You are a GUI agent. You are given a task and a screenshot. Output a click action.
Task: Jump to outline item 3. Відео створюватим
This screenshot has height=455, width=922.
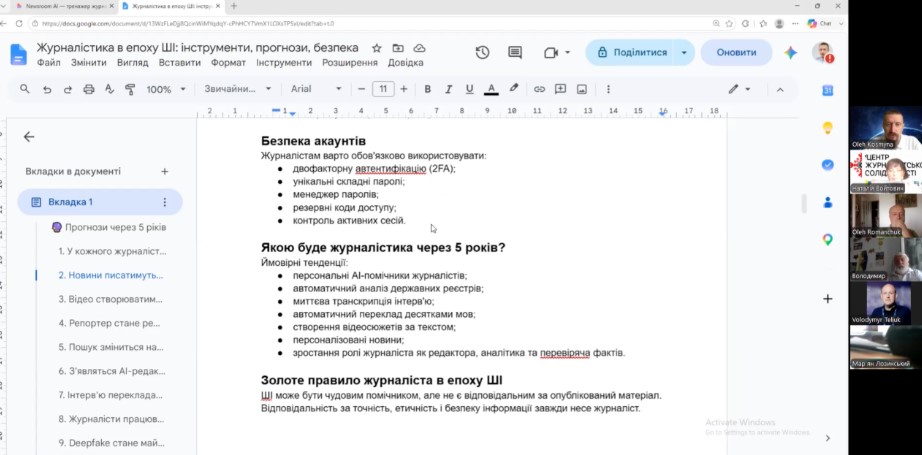(111, 299)
